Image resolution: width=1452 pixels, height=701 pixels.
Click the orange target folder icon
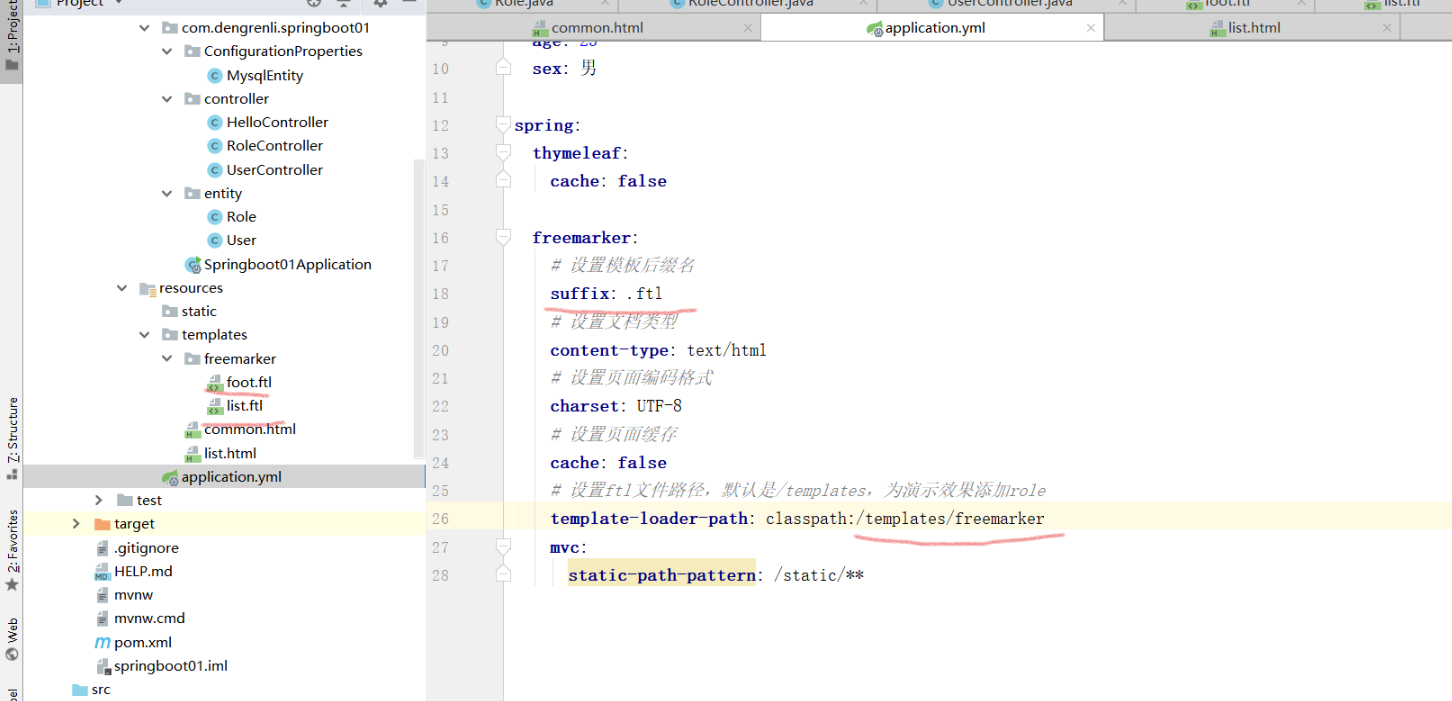tap(102, 524)
